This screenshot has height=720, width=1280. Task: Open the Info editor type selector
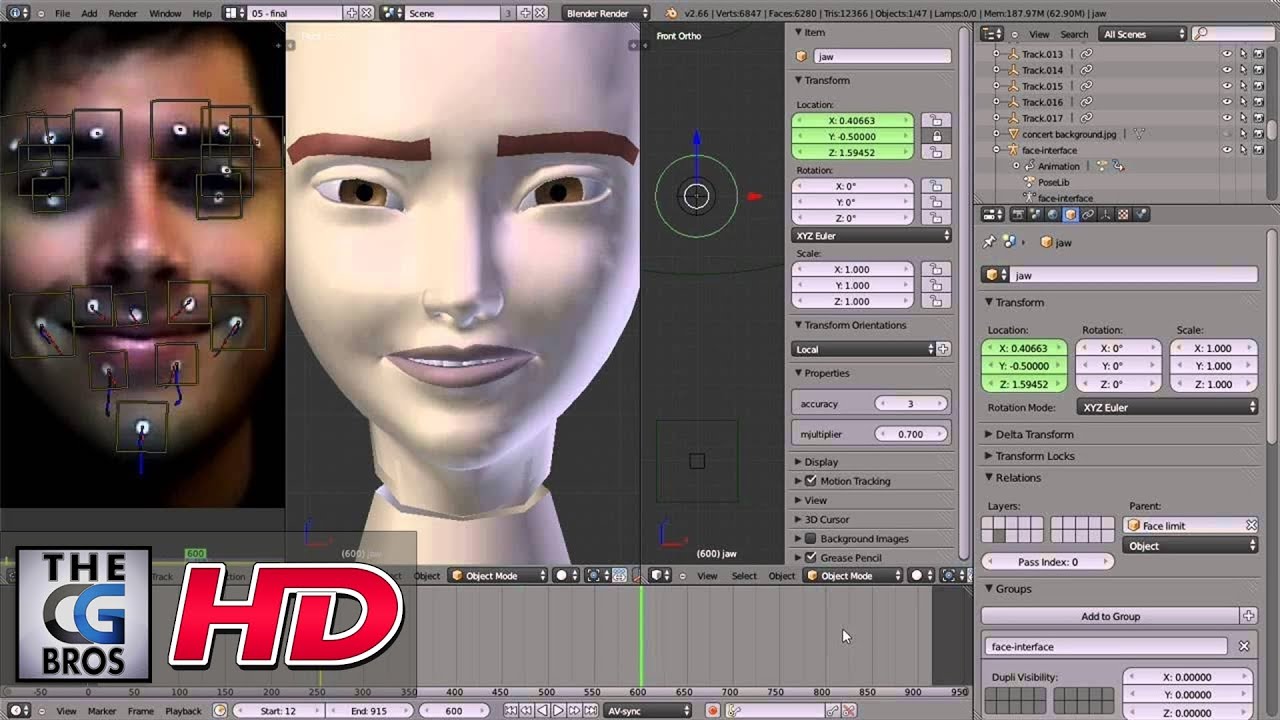[18, 13]
